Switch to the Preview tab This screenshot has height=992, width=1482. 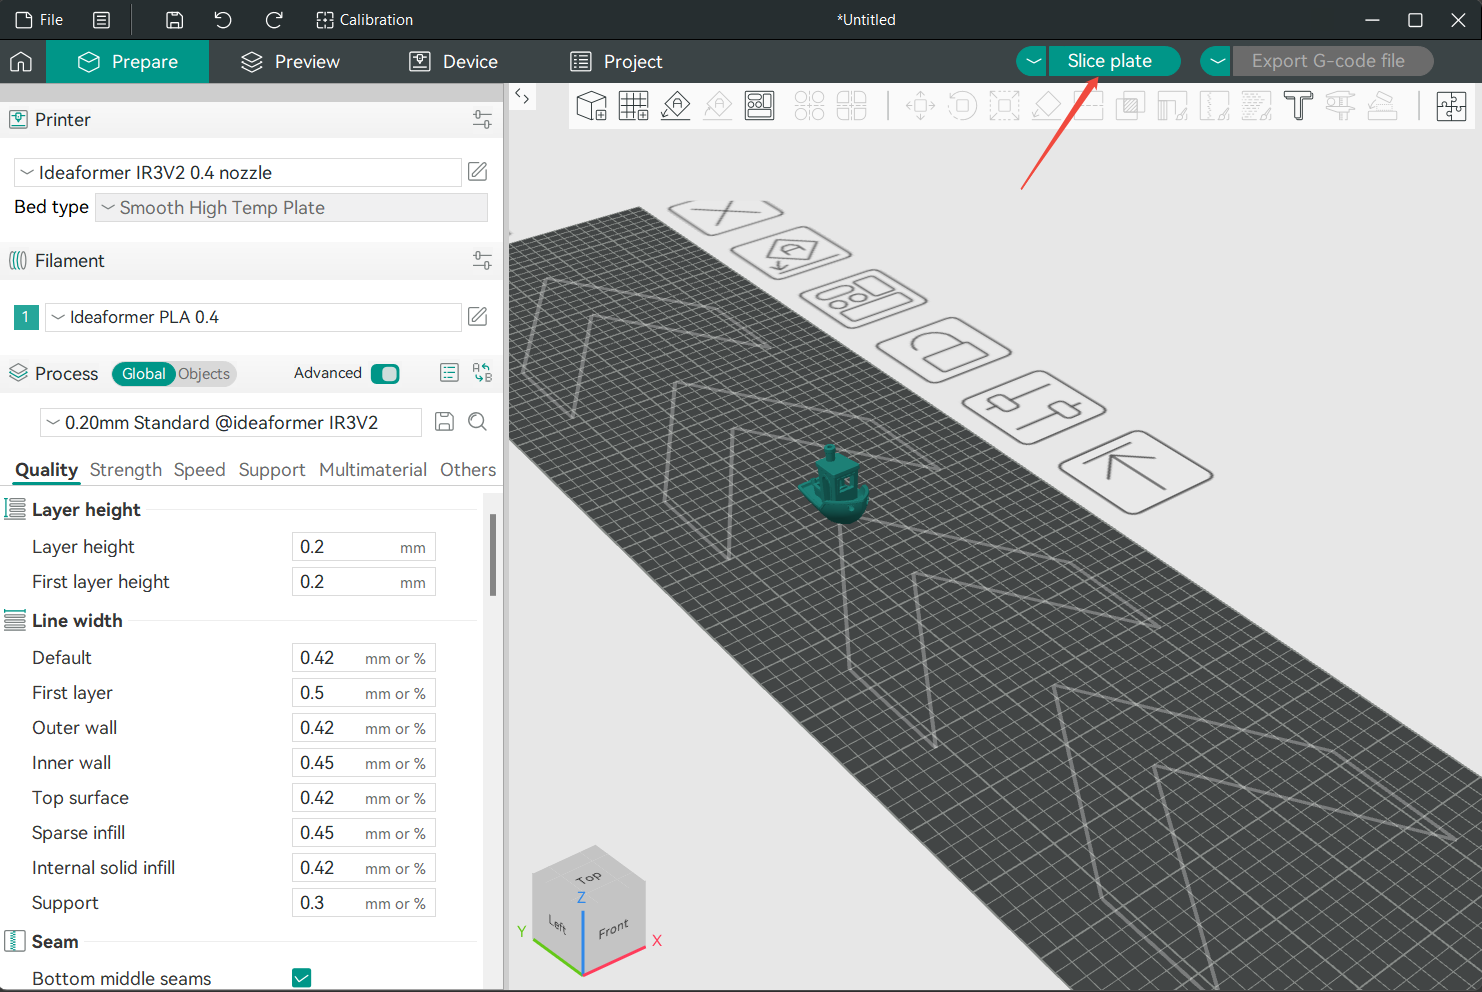pyautogui.click(x=291, y=62)
